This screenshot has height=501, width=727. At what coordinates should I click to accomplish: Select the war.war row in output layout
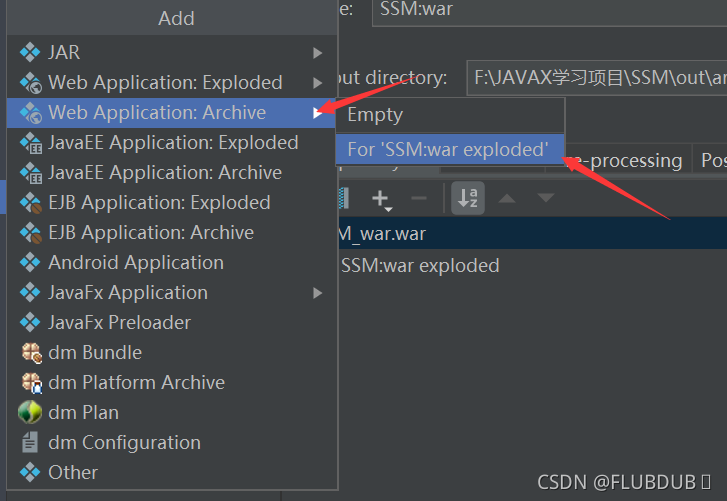[x=533, y=234]
